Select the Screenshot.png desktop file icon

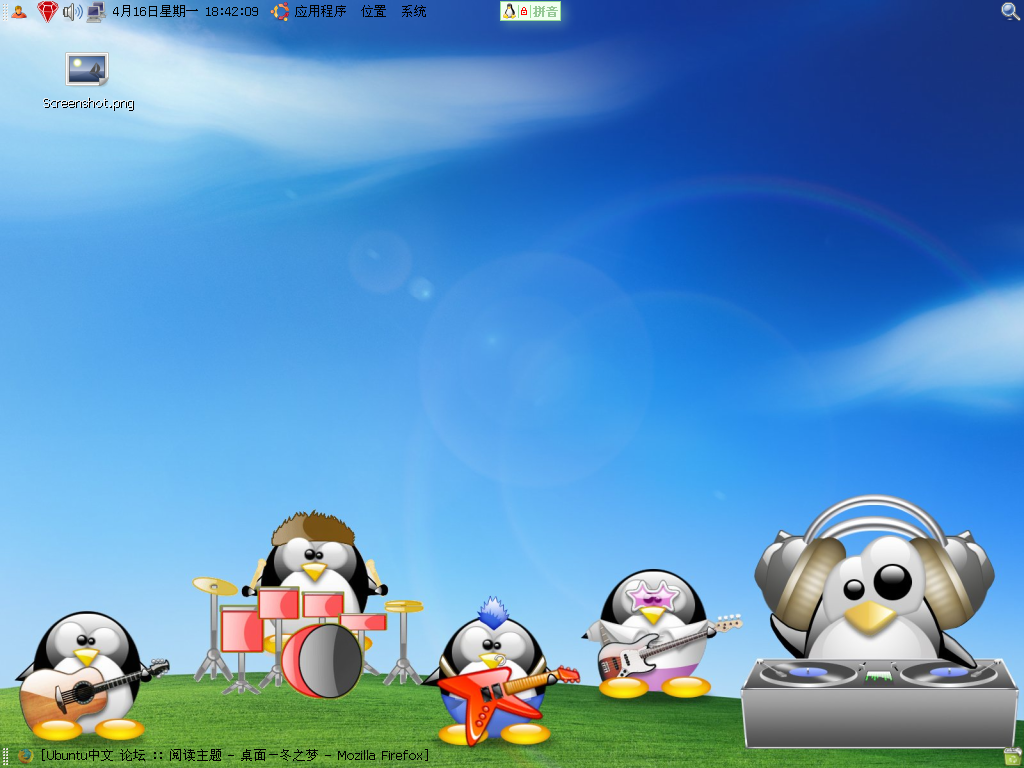tap(87, 69)
